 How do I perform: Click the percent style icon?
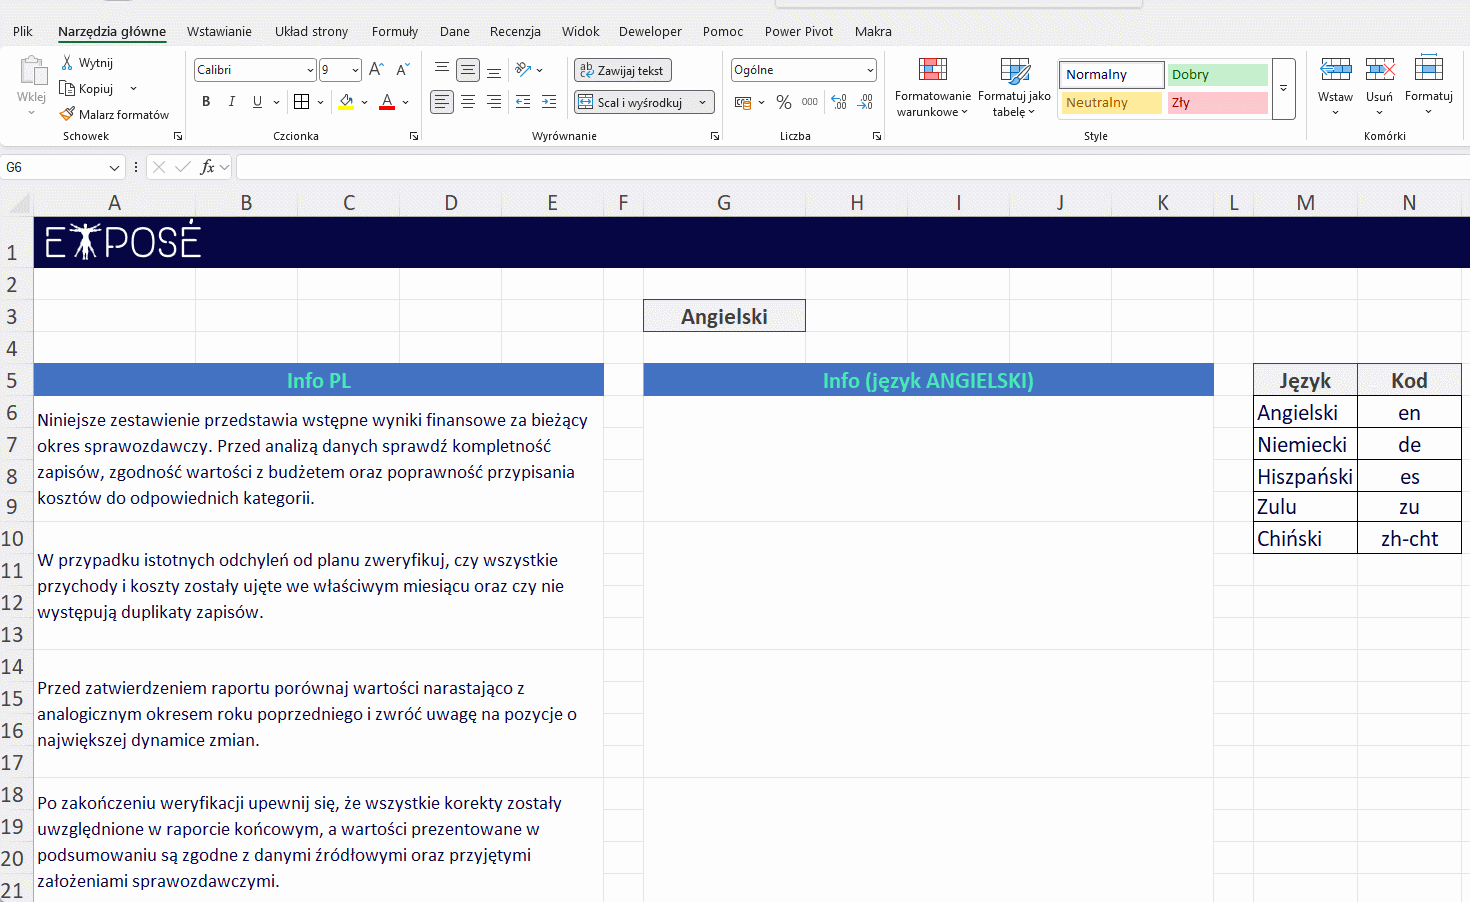click(x=784, y=102)
